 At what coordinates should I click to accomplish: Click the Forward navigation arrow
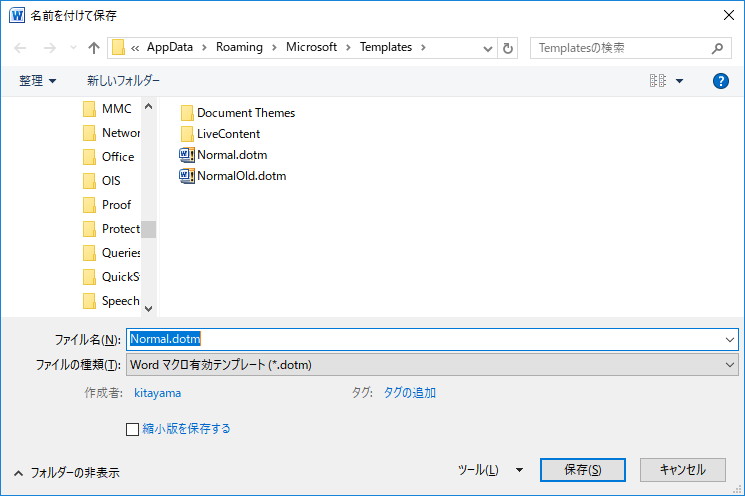pyautogui.click(x=49, y=48)
